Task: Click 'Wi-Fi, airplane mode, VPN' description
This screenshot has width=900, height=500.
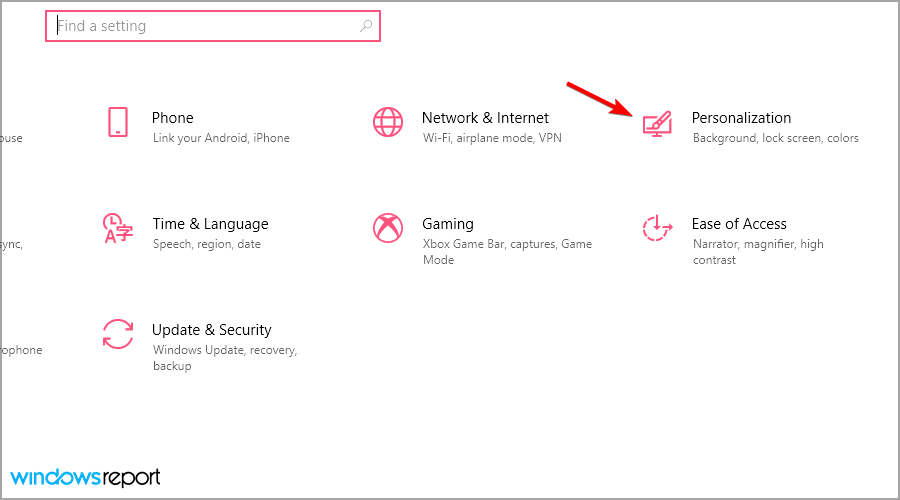Action: pos(492,138)
